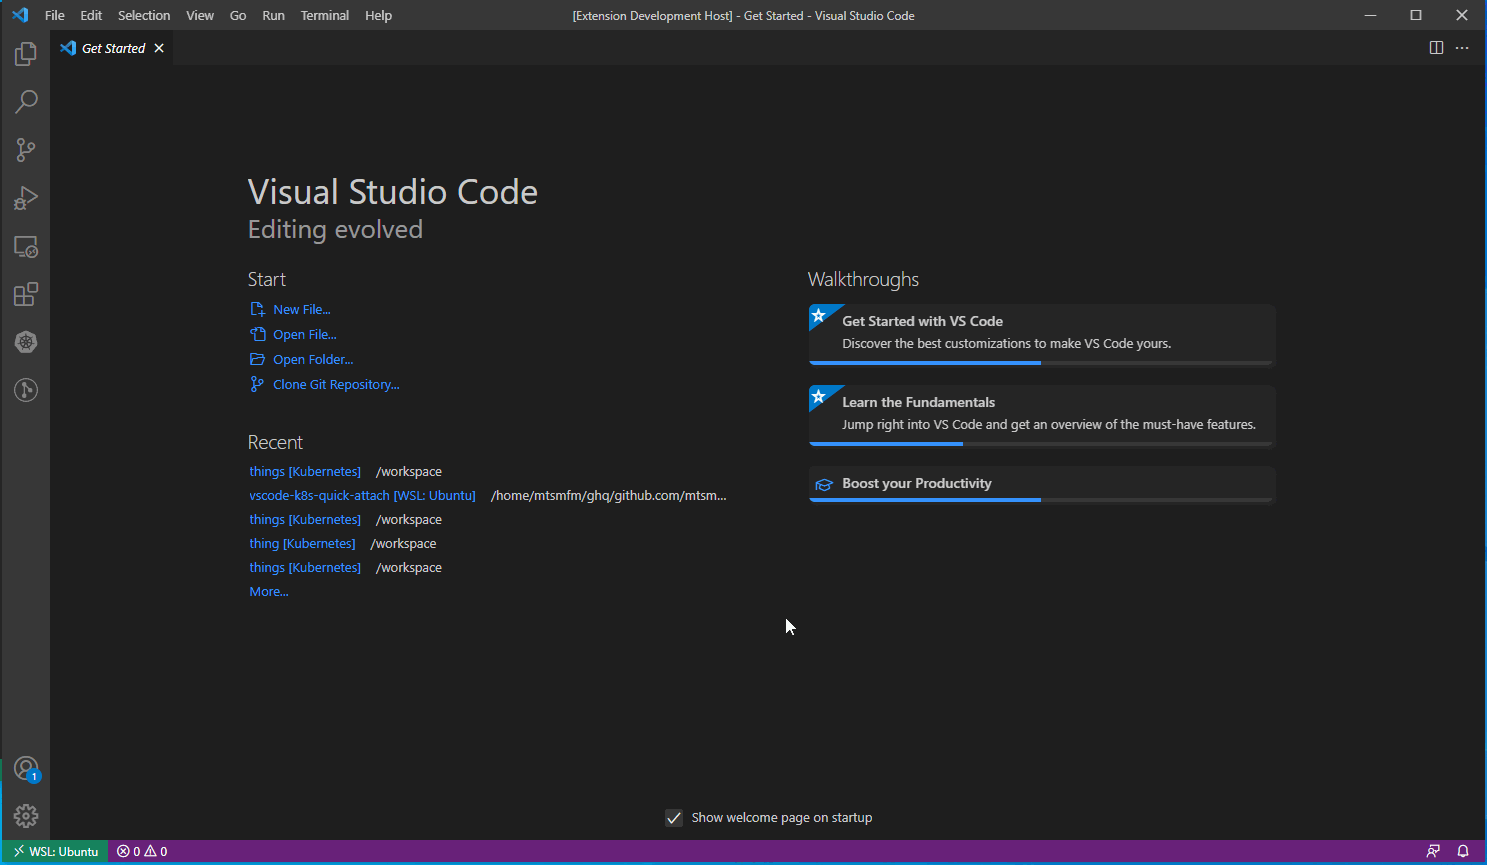Minimize the VS Code window

pos(1371,15)
